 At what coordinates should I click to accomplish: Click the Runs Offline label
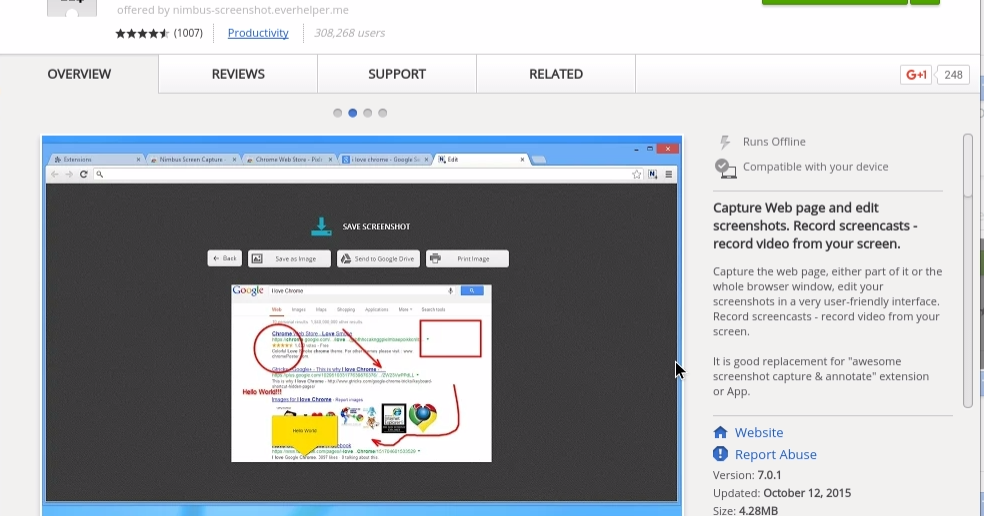coord(774,142)
